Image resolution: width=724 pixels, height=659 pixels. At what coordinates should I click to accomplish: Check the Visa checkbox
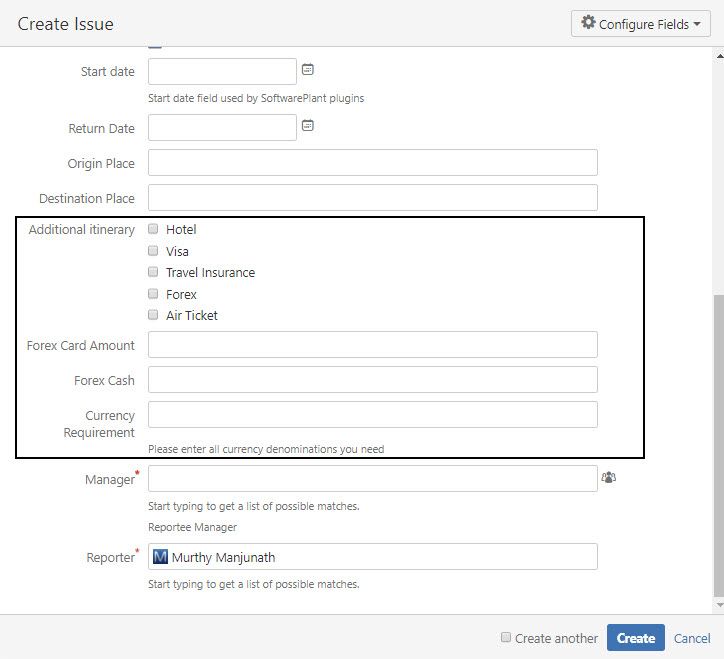pyautogui.click(x=153, y=251)
